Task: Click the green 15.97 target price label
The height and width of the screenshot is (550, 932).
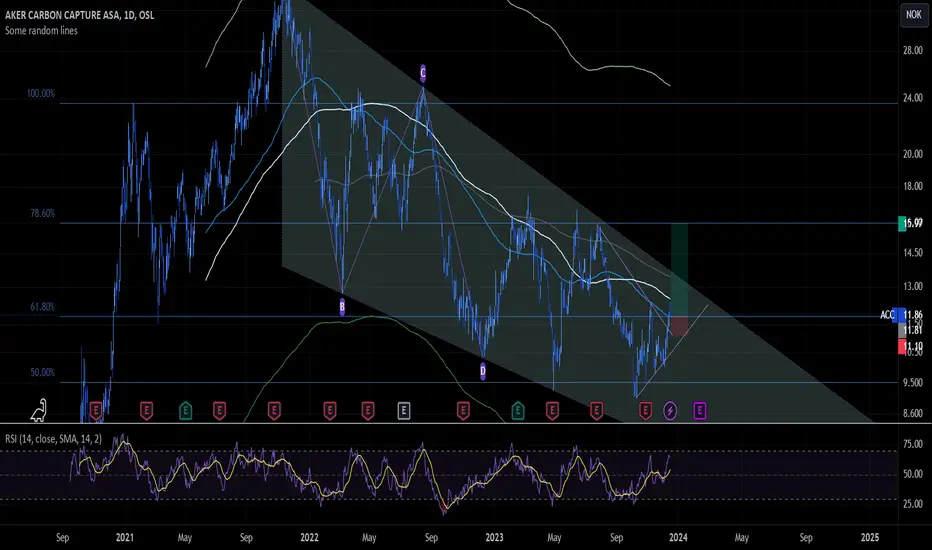Action: click(911, 224)
